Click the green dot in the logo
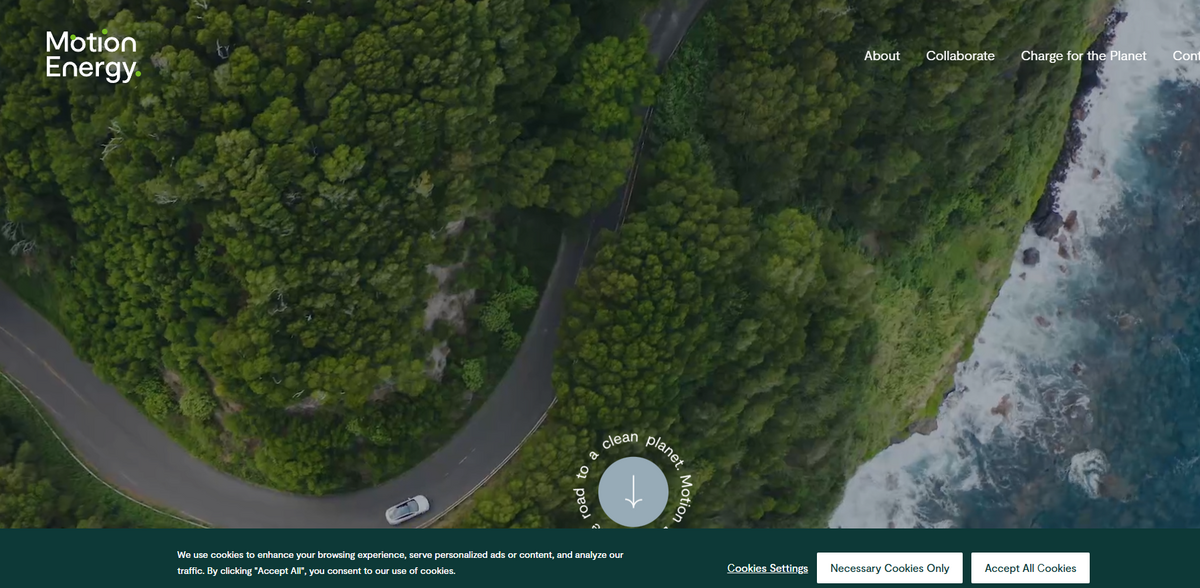The image size is (1200, 588). pyautogui.click(x=139, y=74)
